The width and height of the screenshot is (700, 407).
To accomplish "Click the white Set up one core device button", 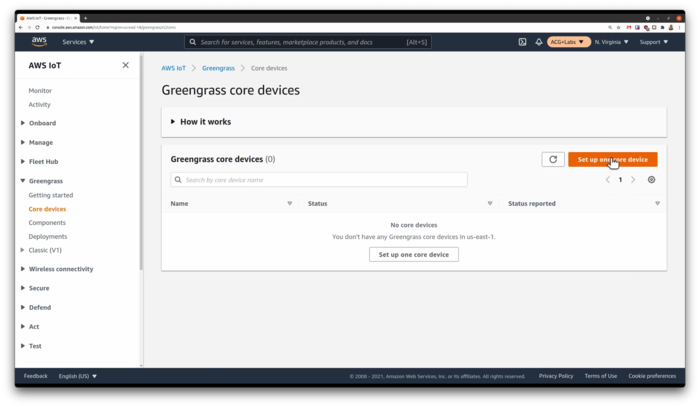I will point(414,254).
